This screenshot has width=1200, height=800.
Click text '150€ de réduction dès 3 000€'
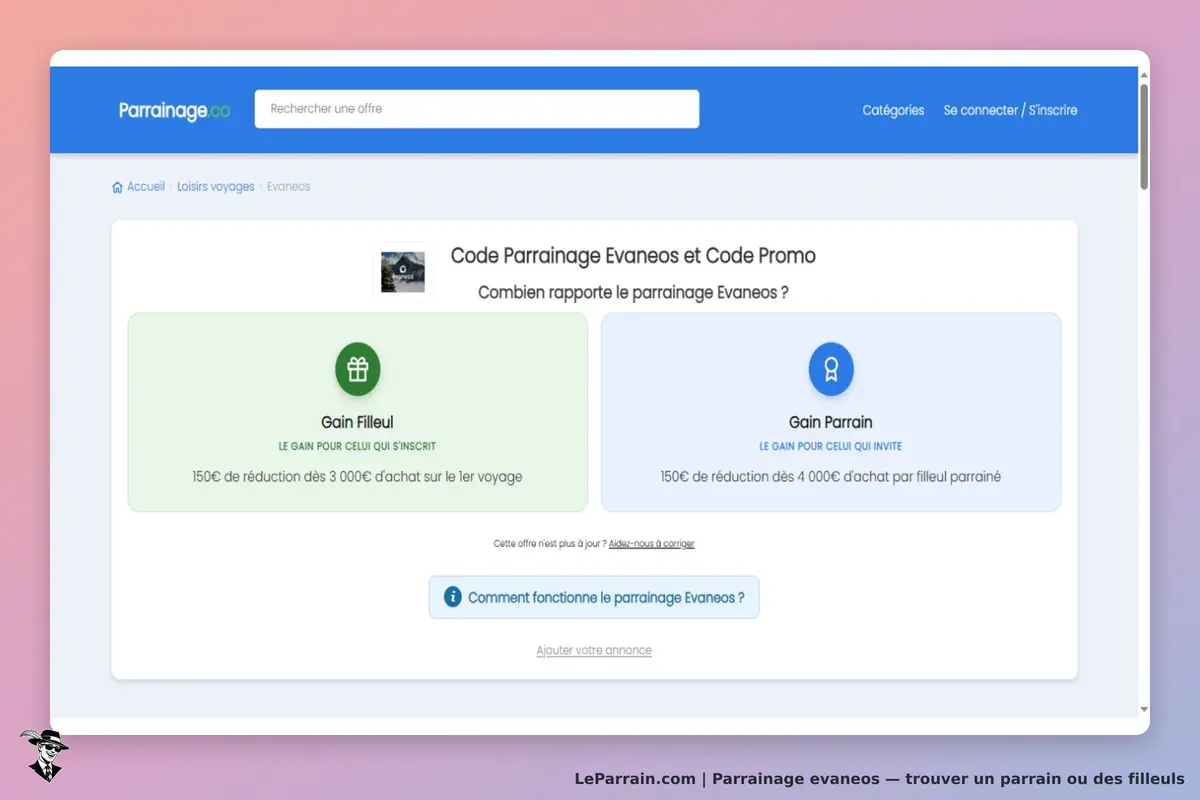[x=270, y=477]
